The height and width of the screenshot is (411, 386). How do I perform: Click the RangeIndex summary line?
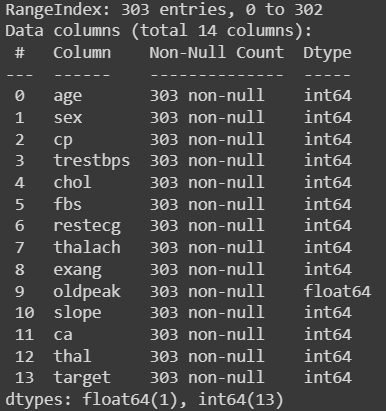tap(164, 10)
